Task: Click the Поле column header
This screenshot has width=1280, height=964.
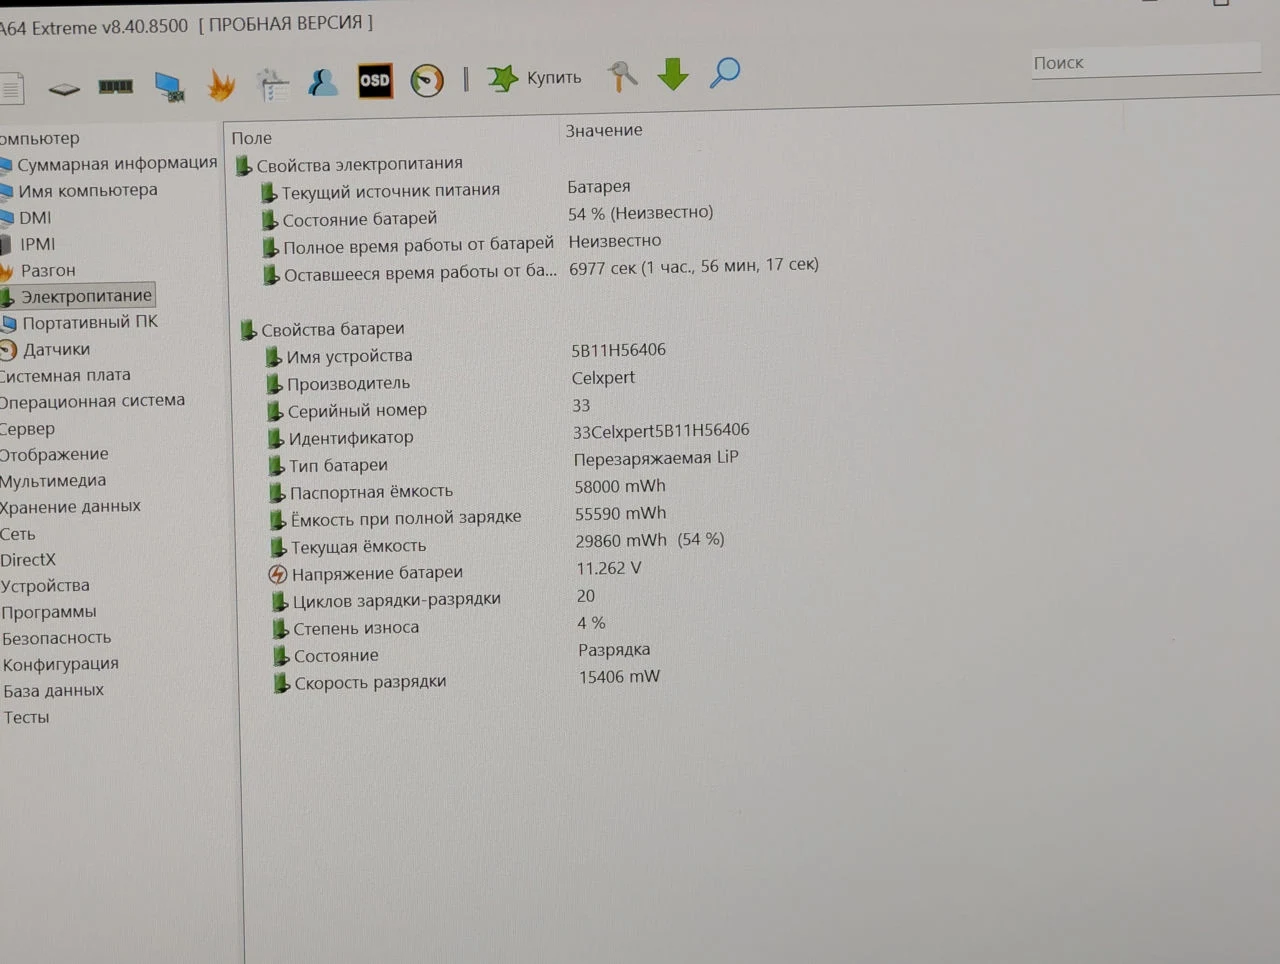Action: click(x=252, y=138)
